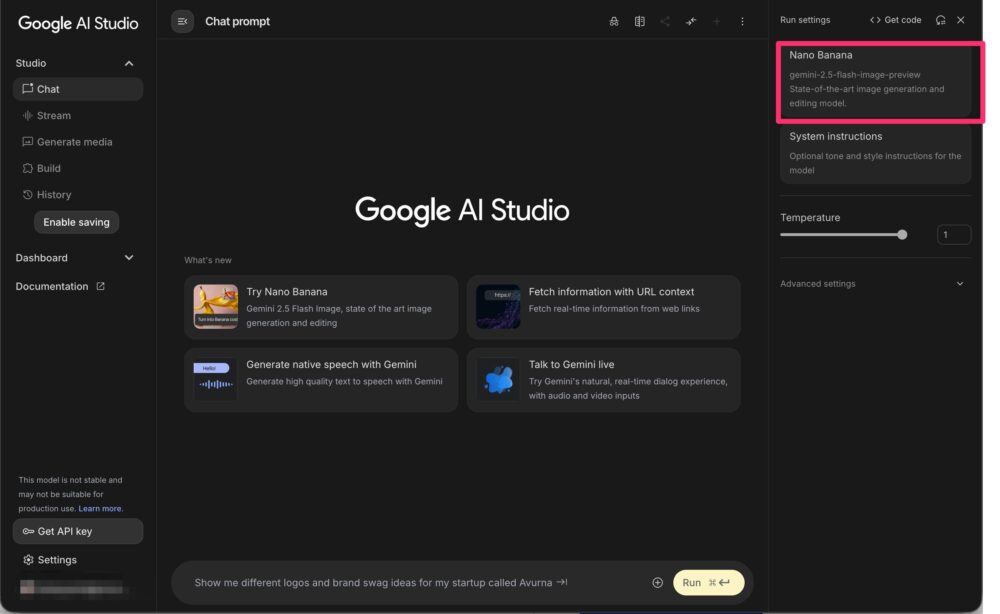This screenshot has height=614, width=1000.
Task: Open the Stream menu item
Action: [53, 115]
